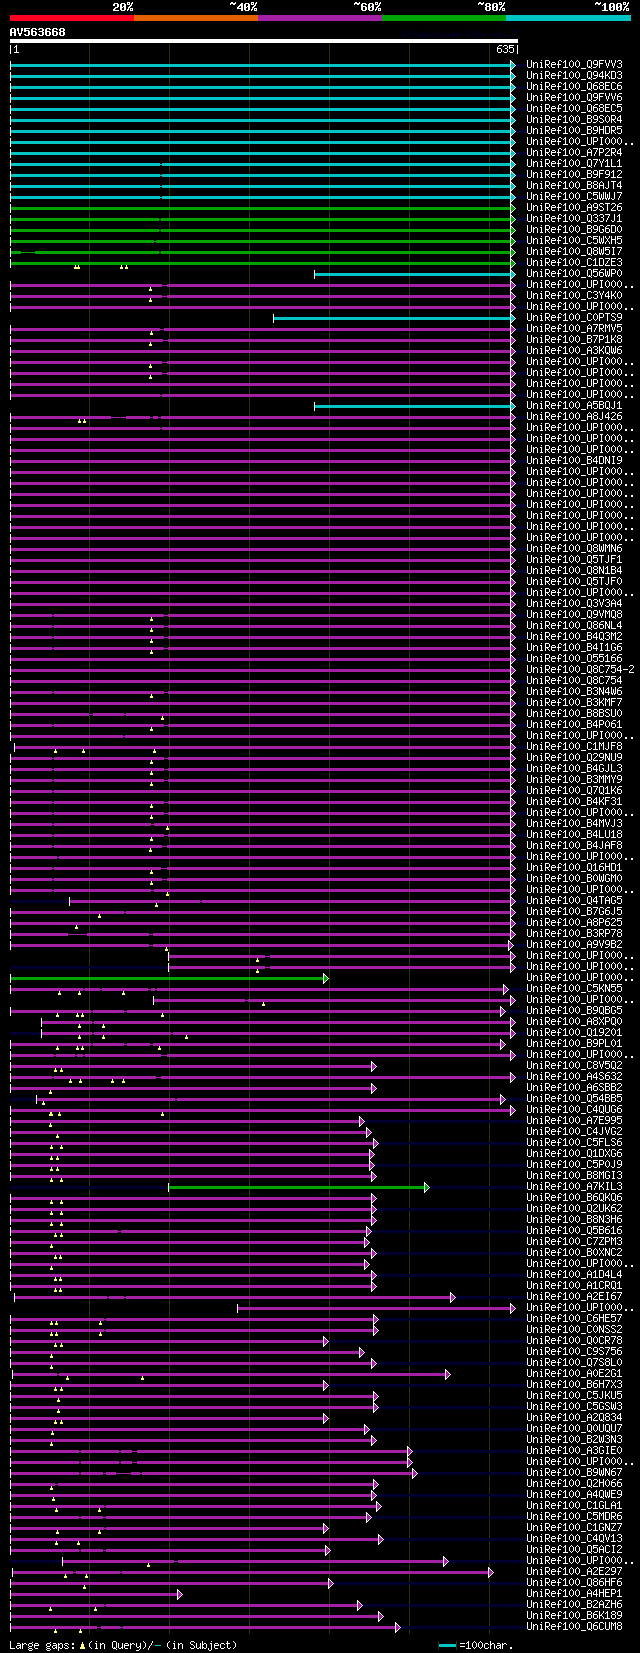This screenshot has height=1653, width=640.
Task: Click the arrowhead ending the Q6CUM8 bar
Action: pyautogui.click(x=397, y=1626)
